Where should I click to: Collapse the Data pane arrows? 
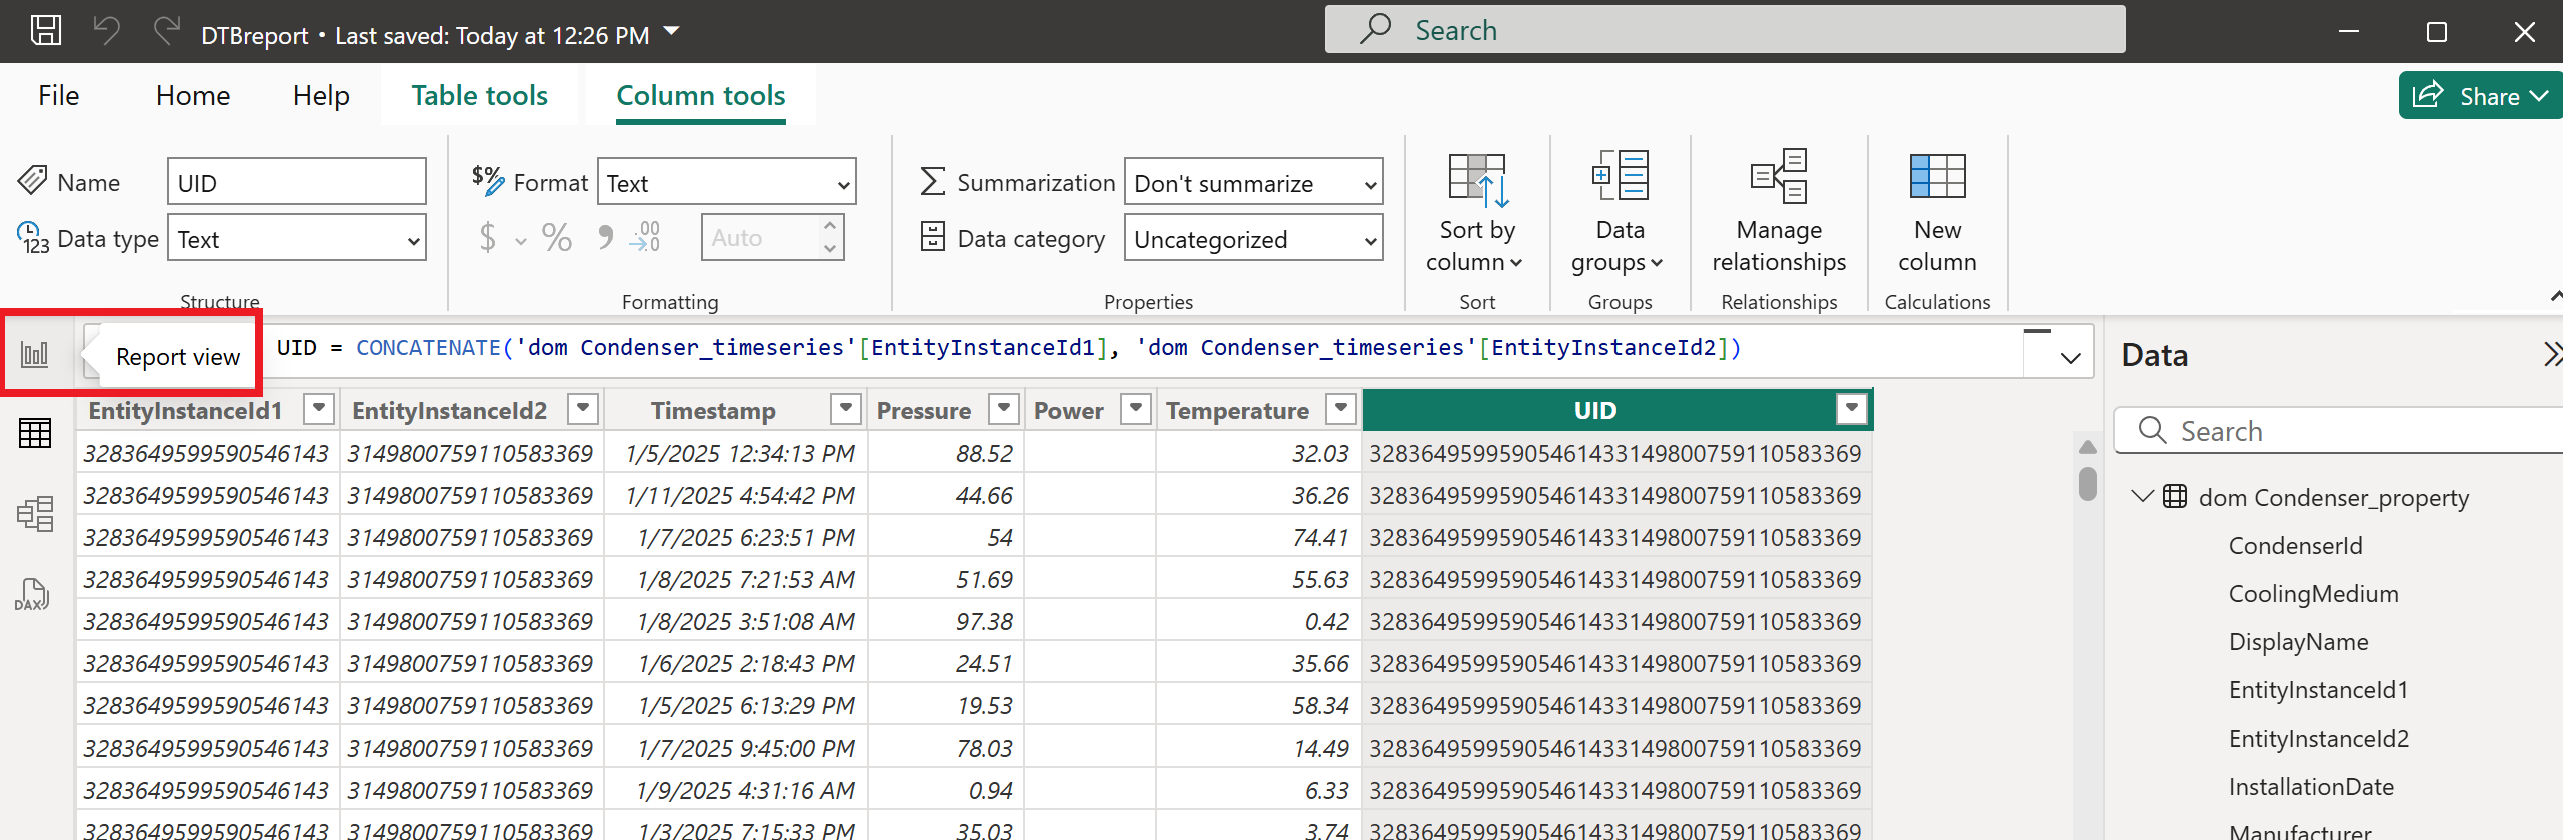click(2552, 355)
